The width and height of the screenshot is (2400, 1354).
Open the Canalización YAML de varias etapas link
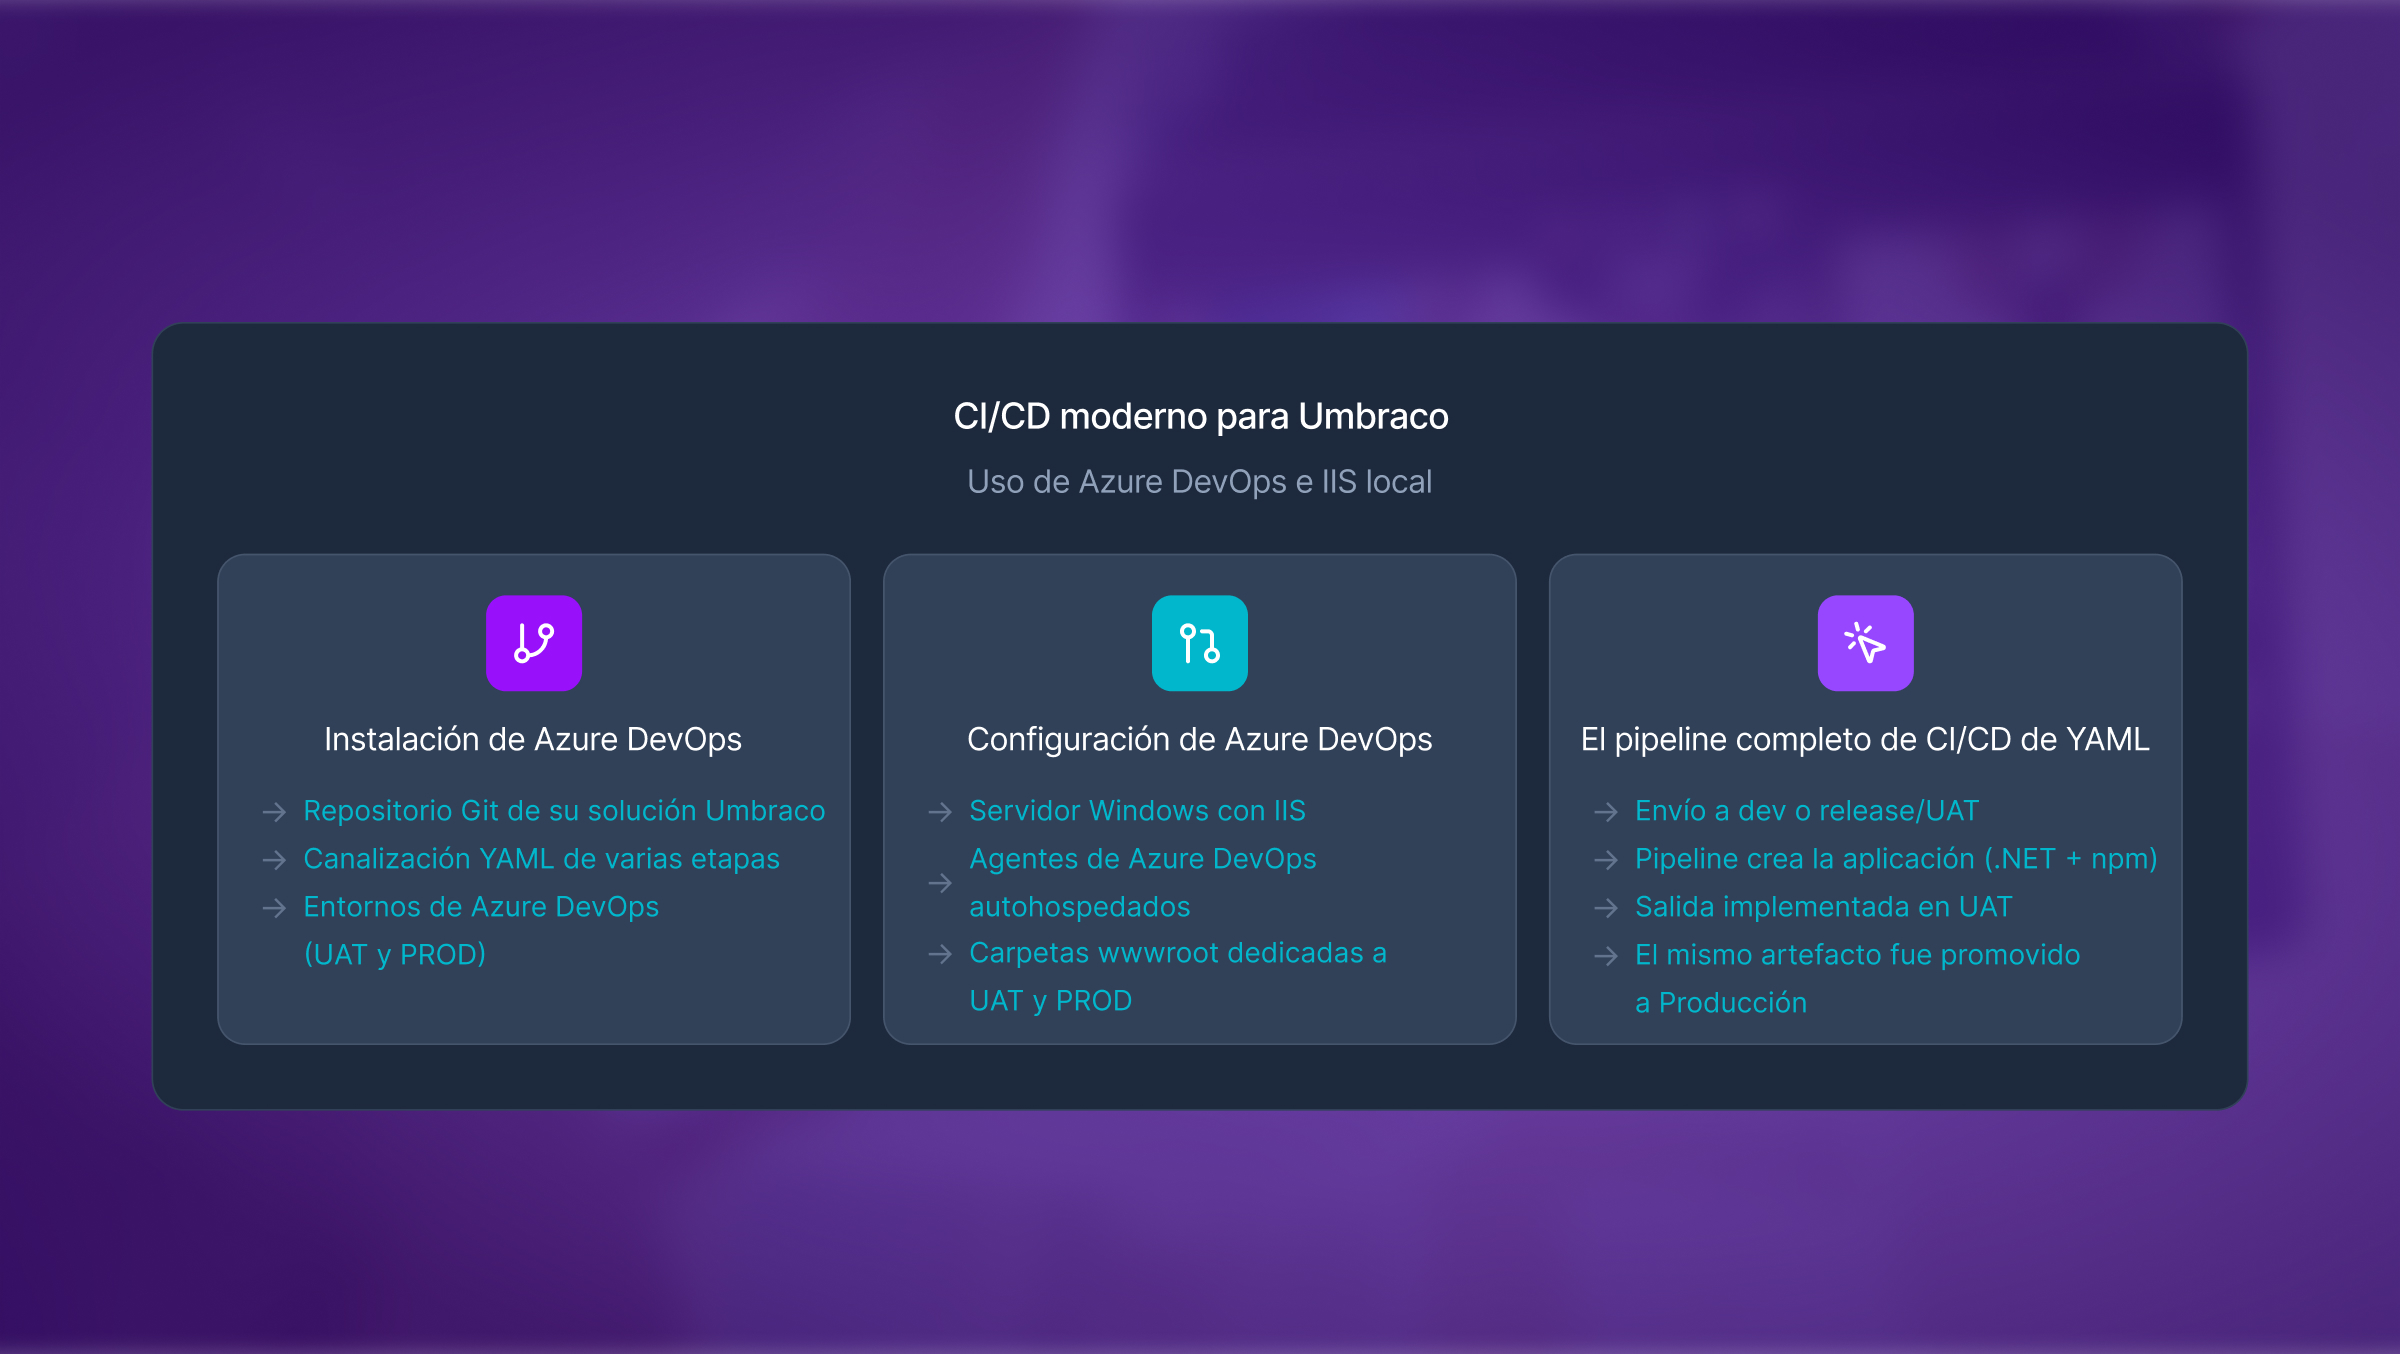(541, 858)
